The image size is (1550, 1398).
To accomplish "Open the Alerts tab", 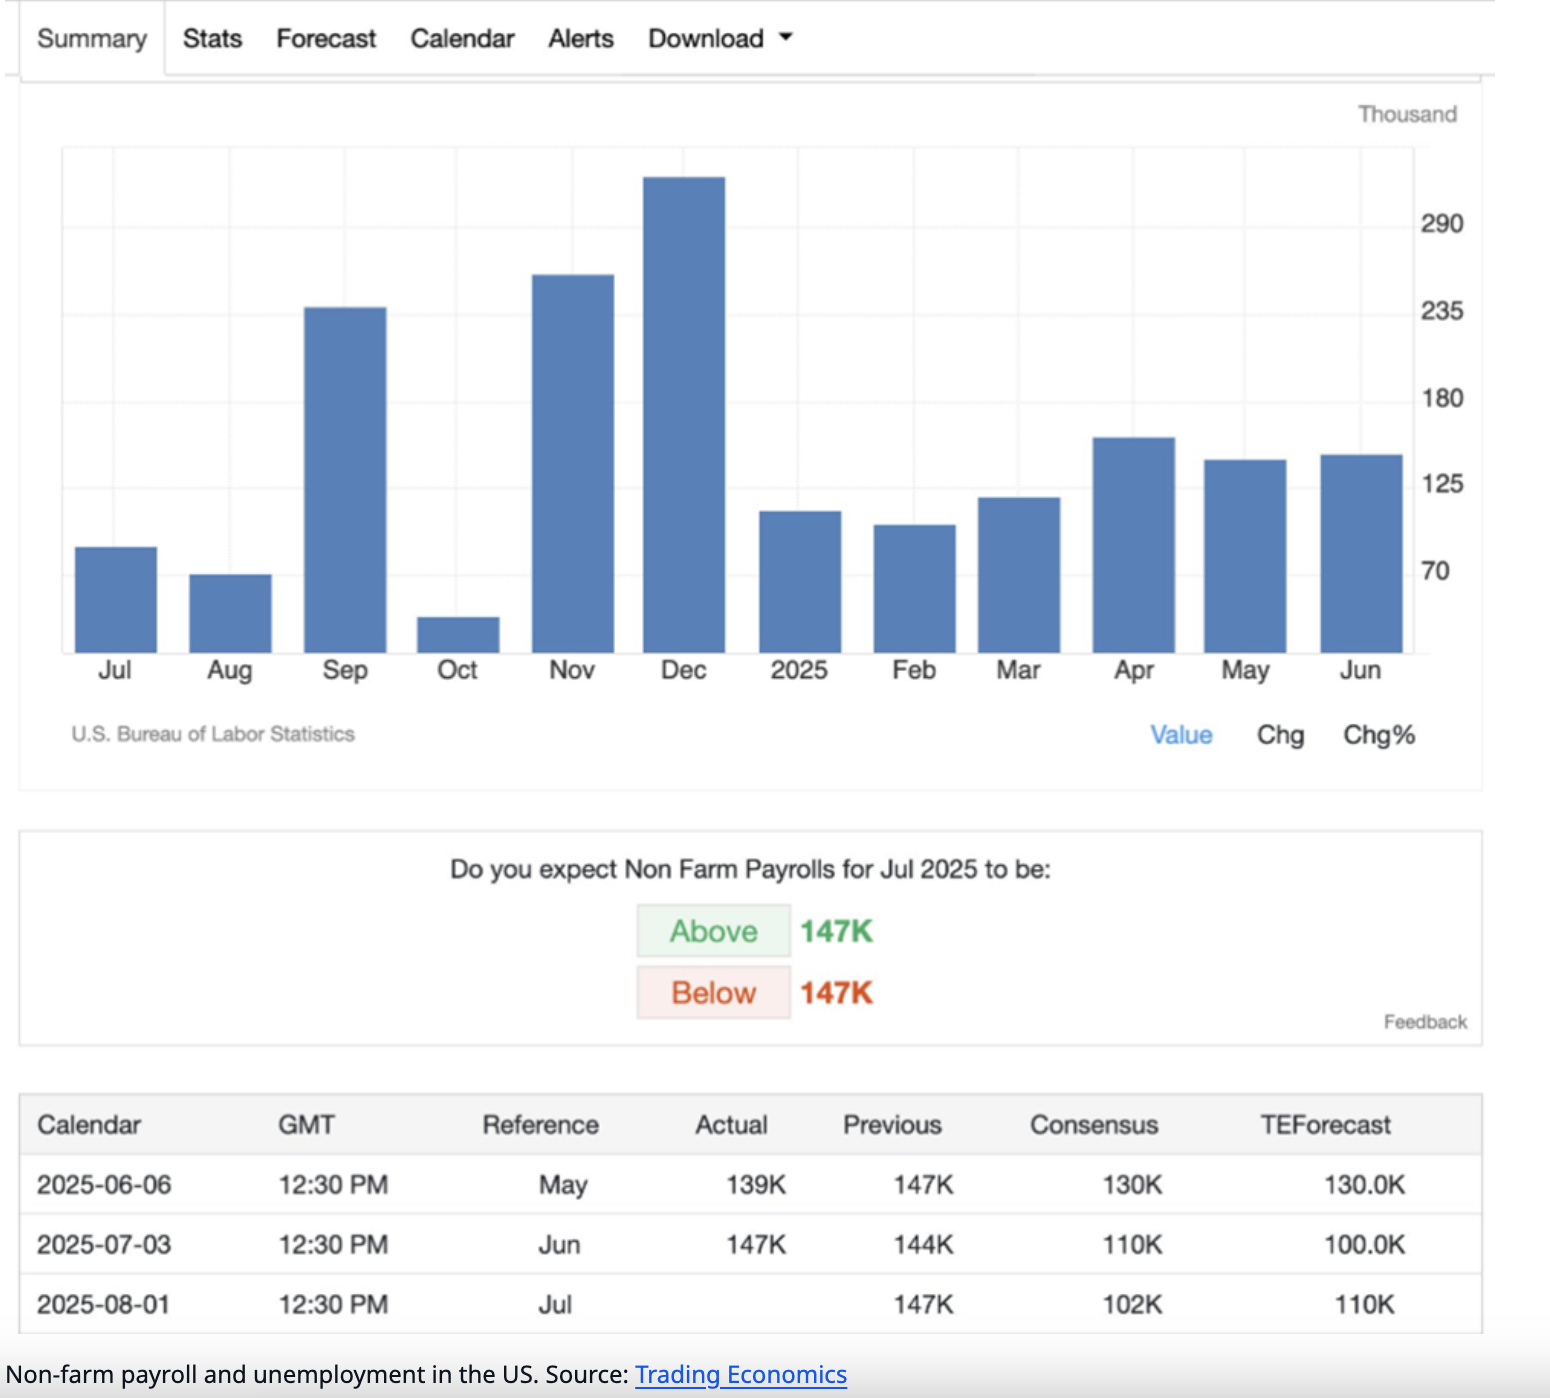I will [x=581, y=39].
